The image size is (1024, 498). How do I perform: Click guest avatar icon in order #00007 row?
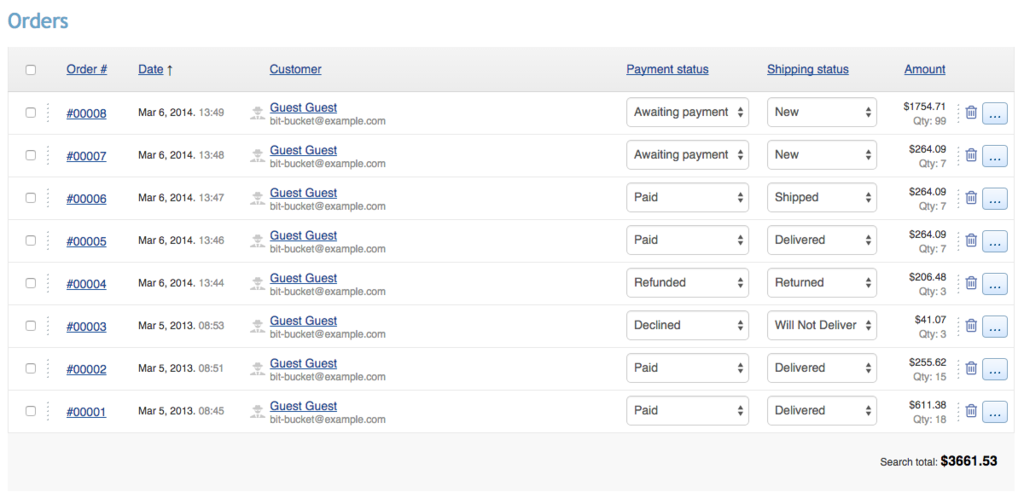[x=257, y=156]
